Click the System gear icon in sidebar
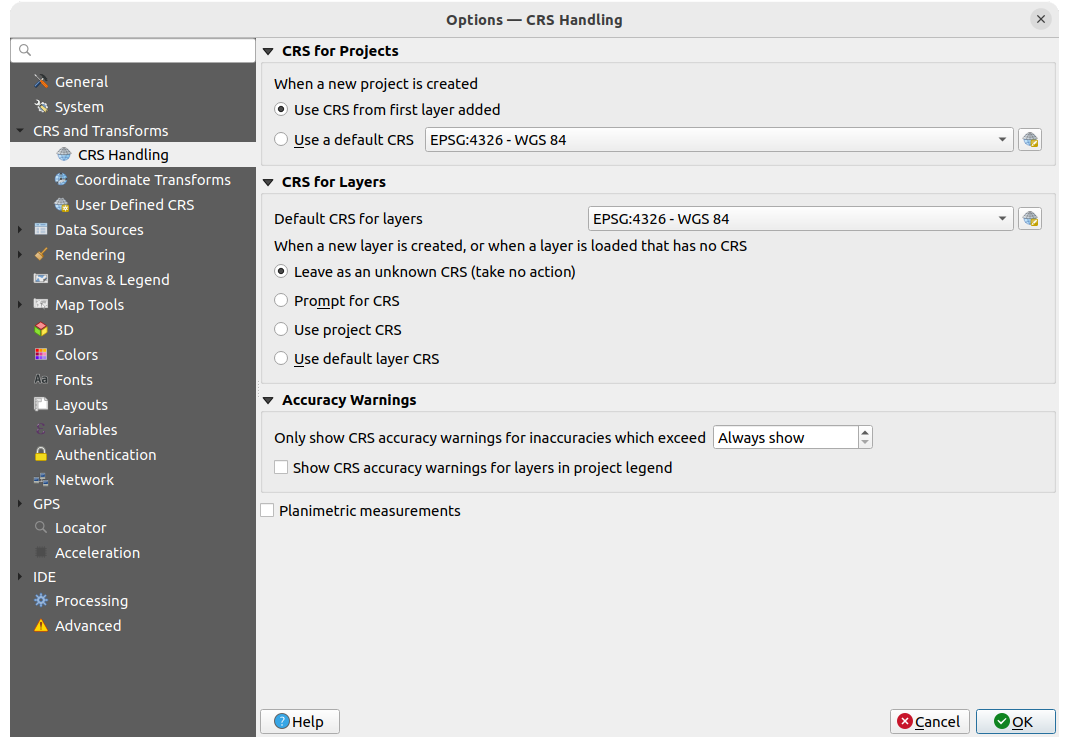The width and height of the screenshot is (1069, 747). (41, 107)
